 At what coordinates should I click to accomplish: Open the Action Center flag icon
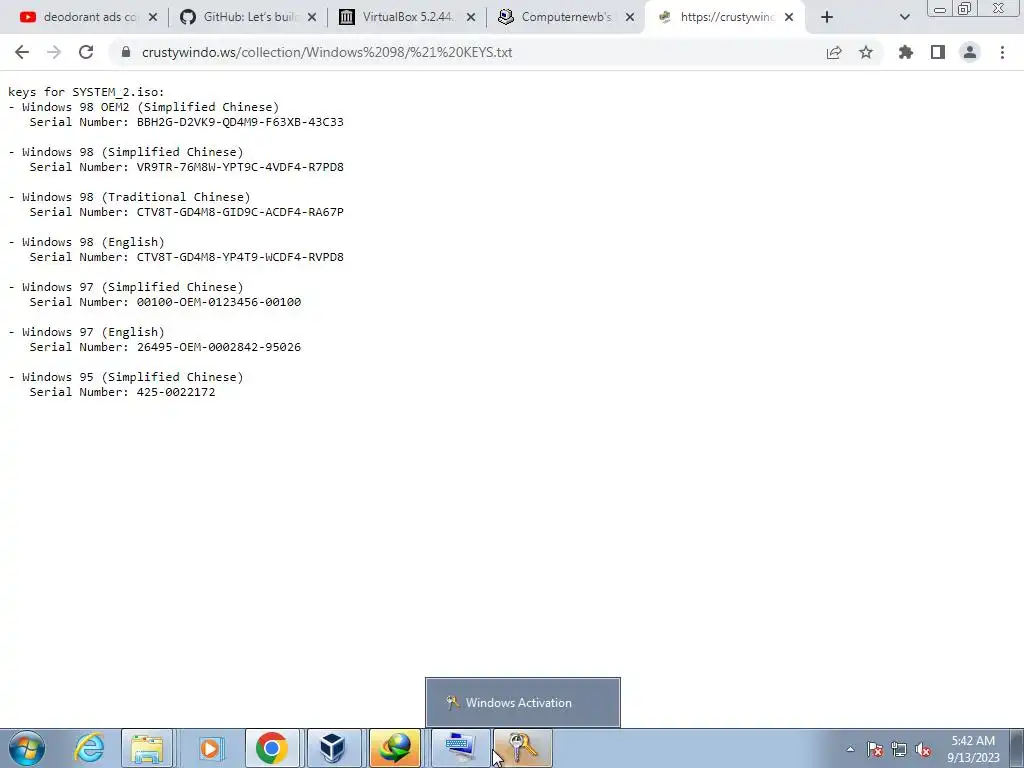pos(874,749)
